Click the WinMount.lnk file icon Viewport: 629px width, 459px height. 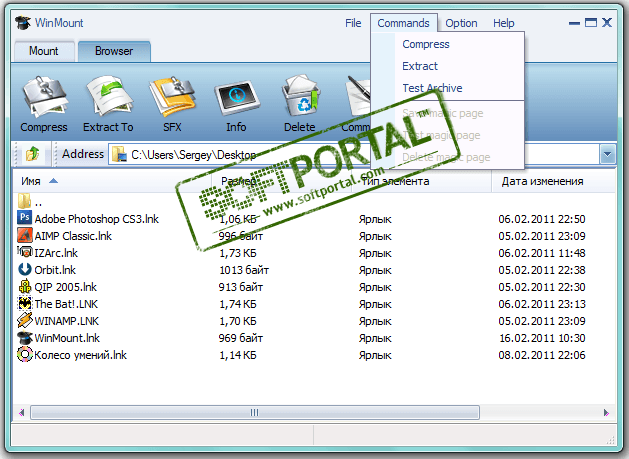coord(24,337)
